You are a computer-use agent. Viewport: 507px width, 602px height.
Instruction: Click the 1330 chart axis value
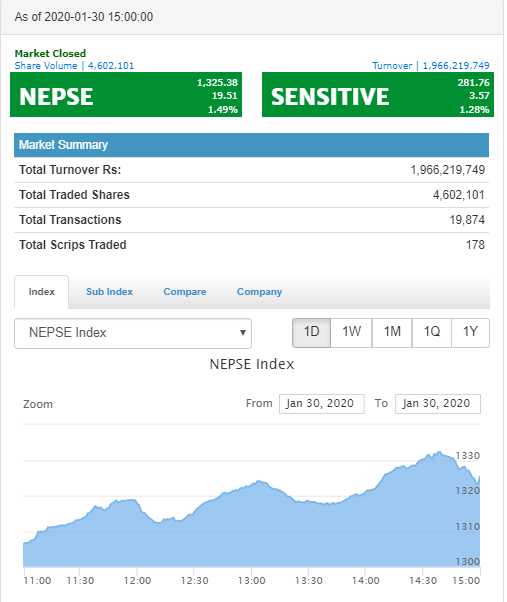tap(467, 456)
